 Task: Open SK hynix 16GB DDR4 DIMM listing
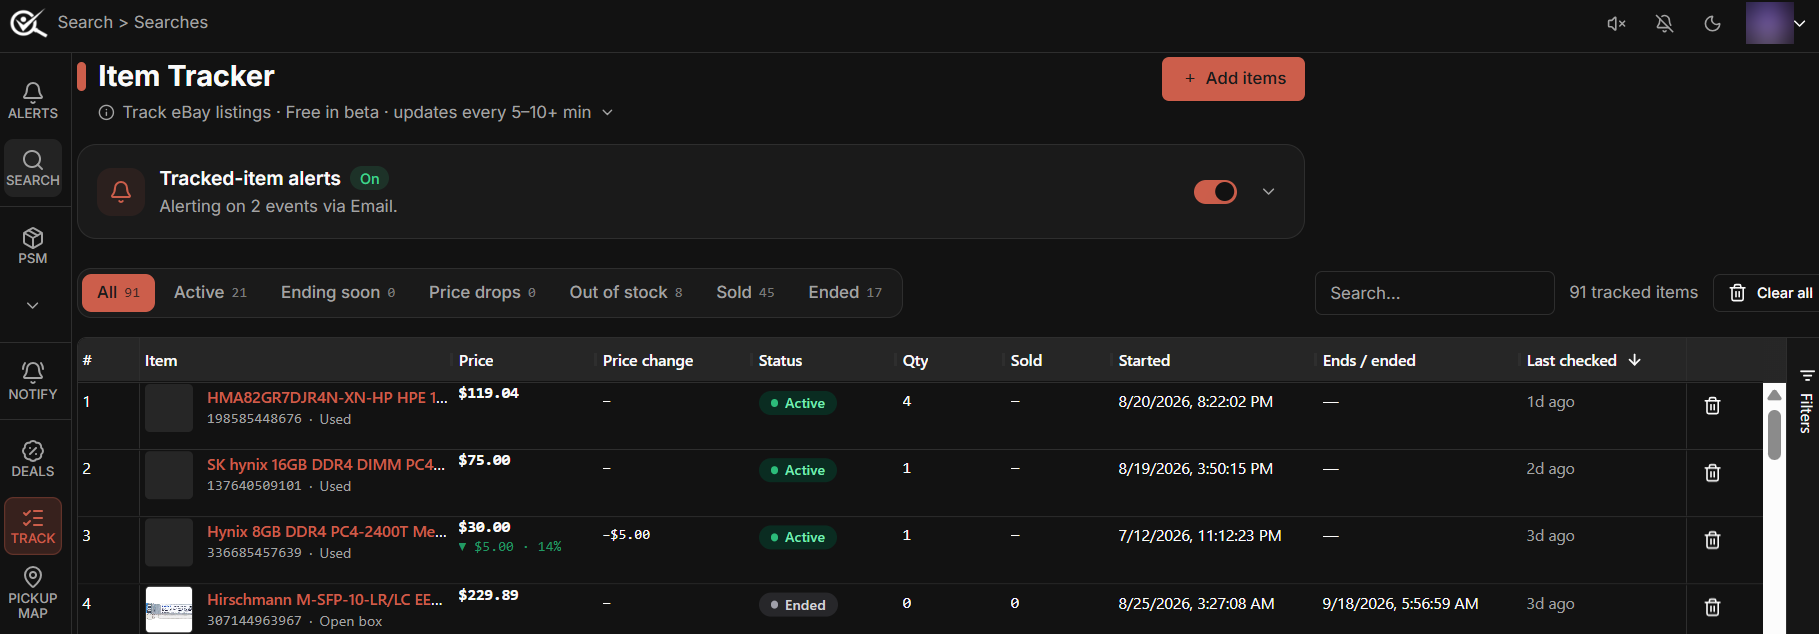(326, 465)
